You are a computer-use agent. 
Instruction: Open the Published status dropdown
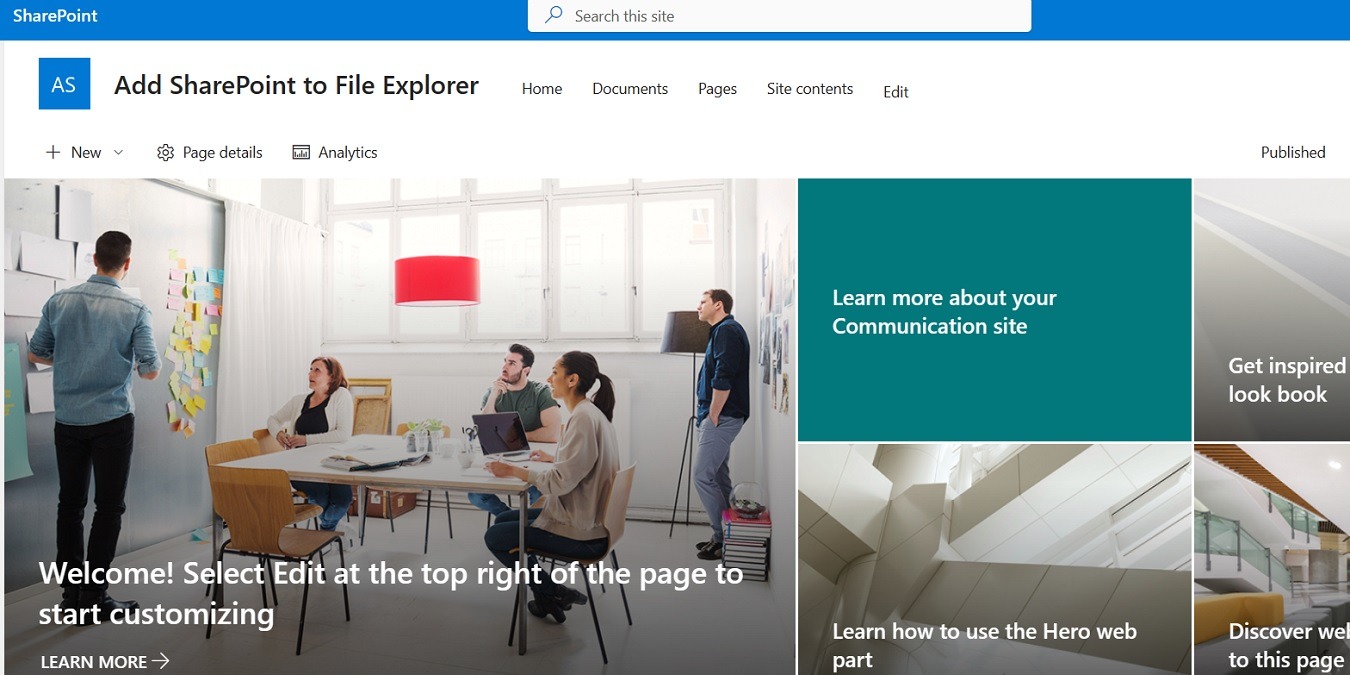tap(1292, 151)
